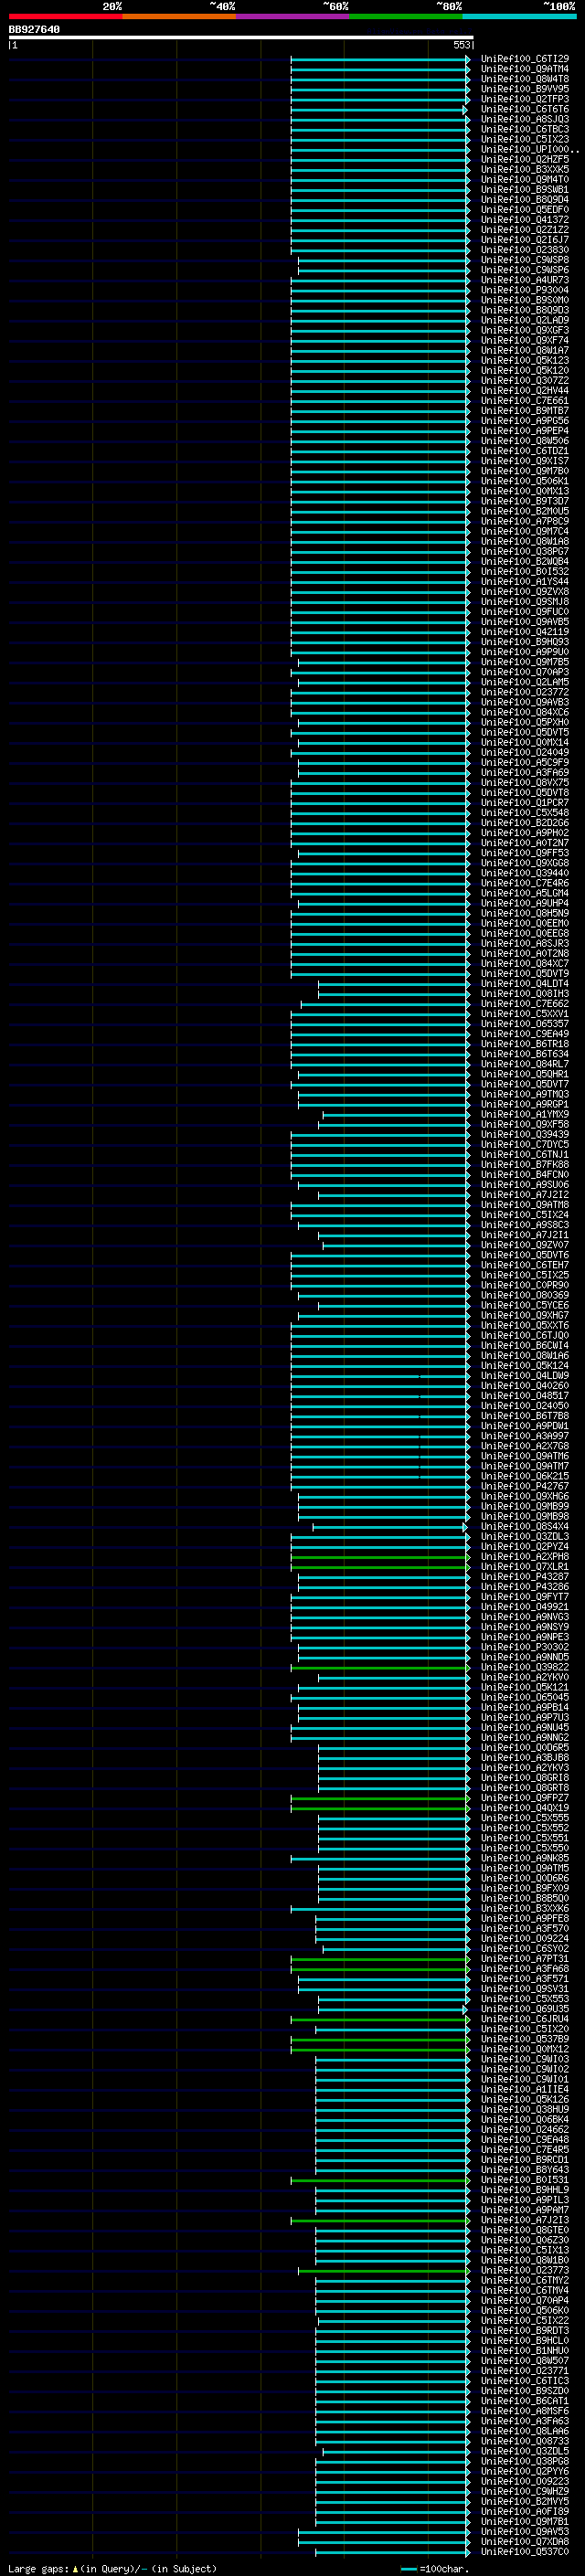Open hit UniRef100_C6TI29

(x=524, y=60)
